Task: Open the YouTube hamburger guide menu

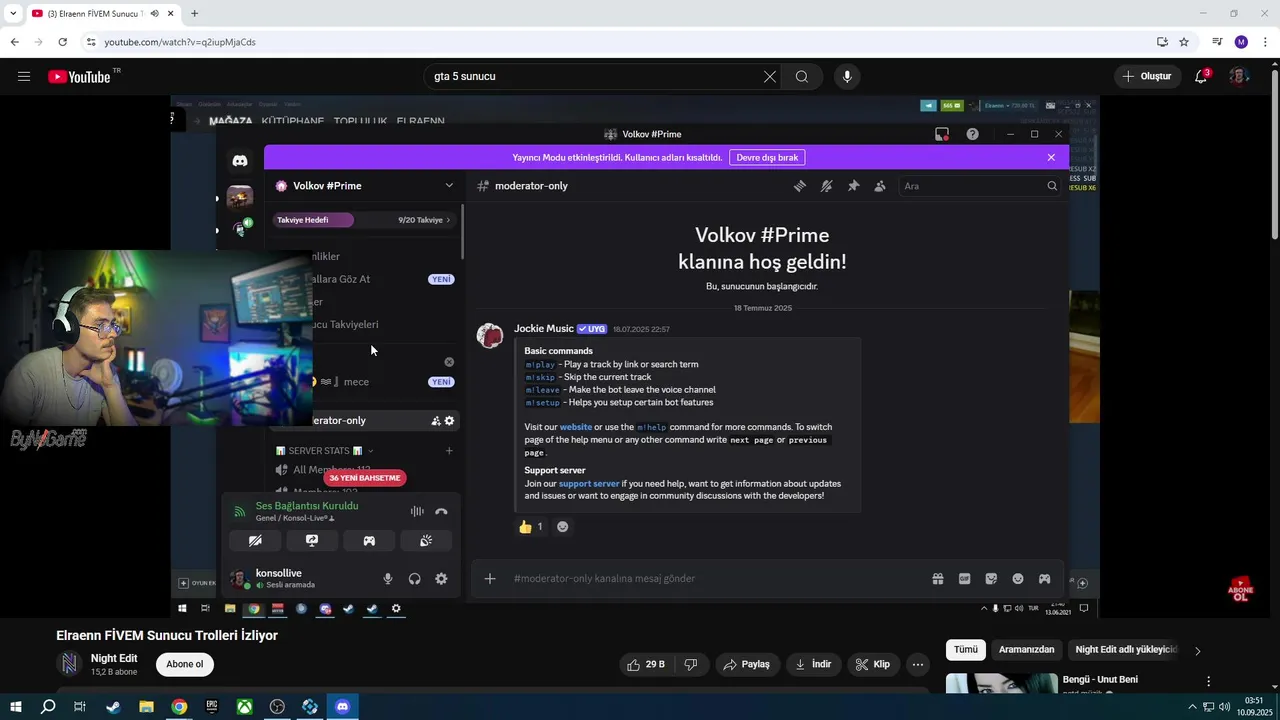Action: pyautogui.click(x=24, y=76)
